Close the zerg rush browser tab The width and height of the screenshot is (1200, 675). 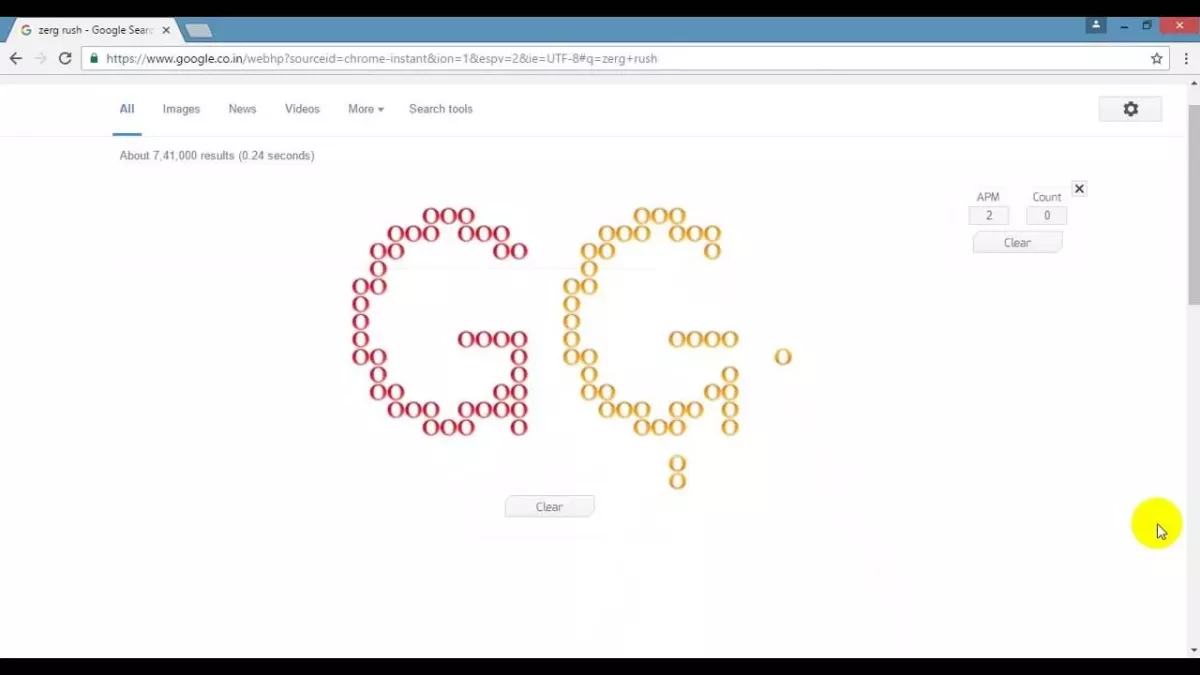click(x=166, y=30)
